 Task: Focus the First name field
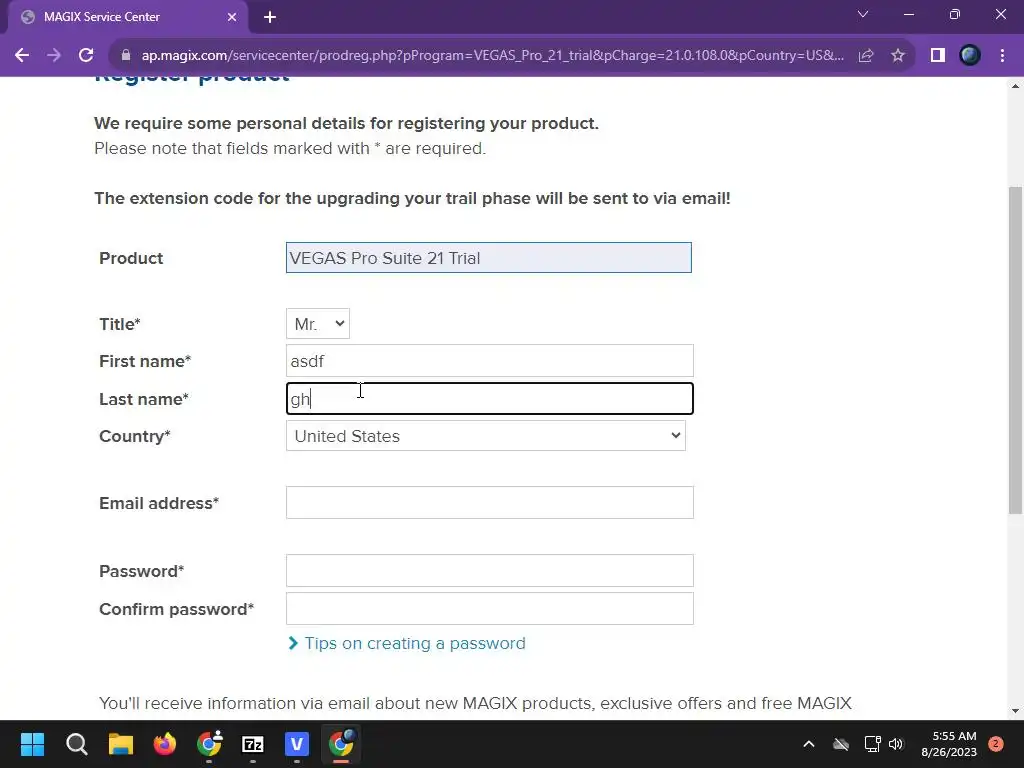point(490,361)
